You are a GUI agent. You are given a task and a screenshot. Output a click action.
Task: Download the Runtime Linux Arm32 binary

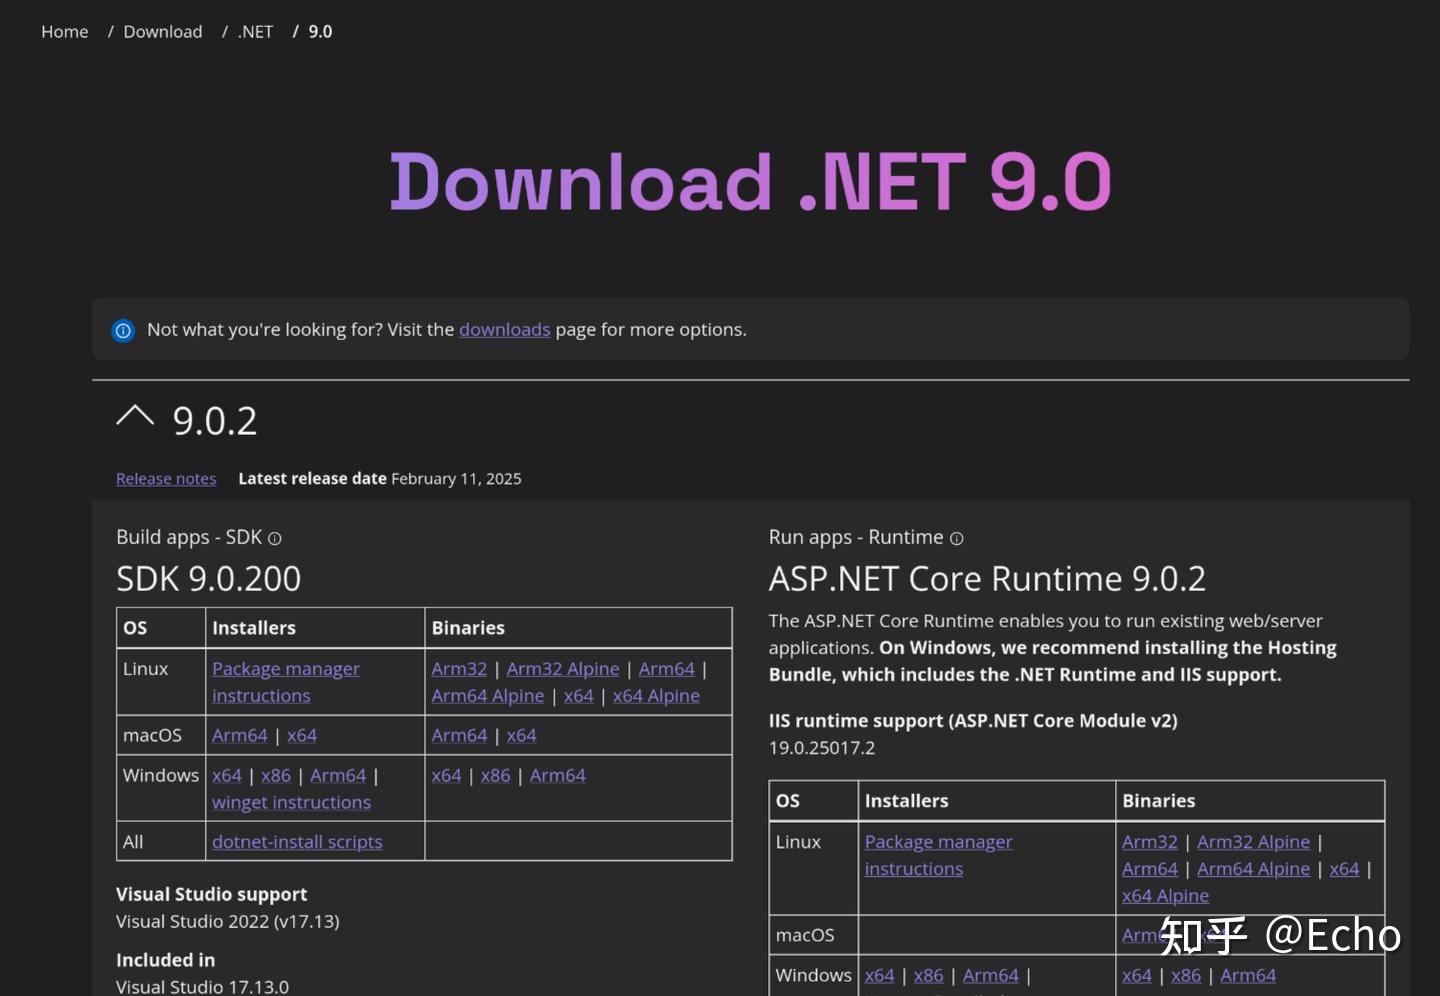(1150, 842)
